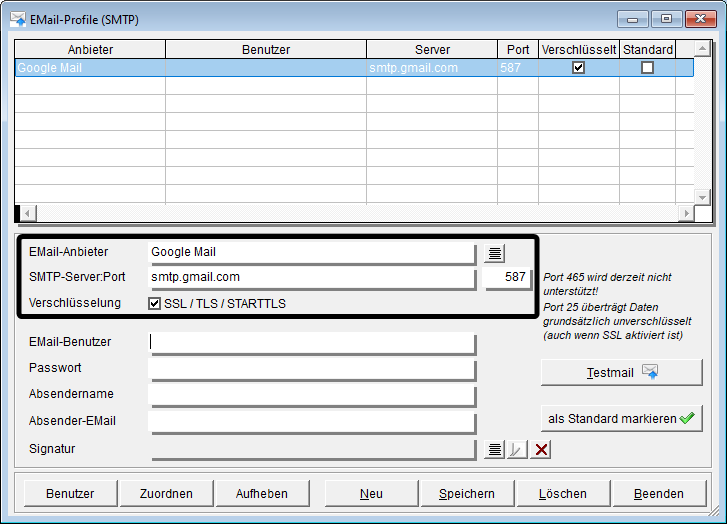Close the EMail-Profile window

click(x=701, y=19)
